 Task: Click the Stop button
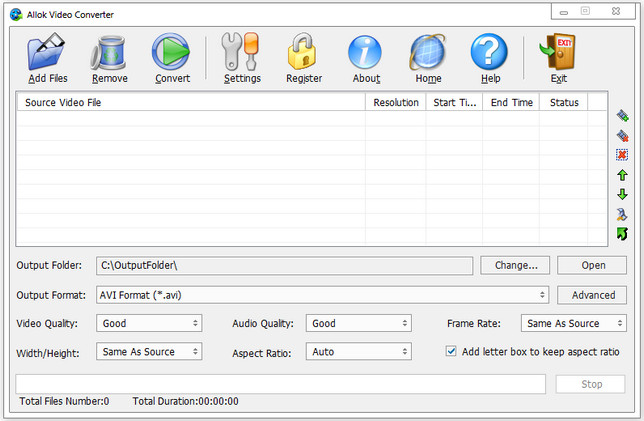click(x=591, y=384)
